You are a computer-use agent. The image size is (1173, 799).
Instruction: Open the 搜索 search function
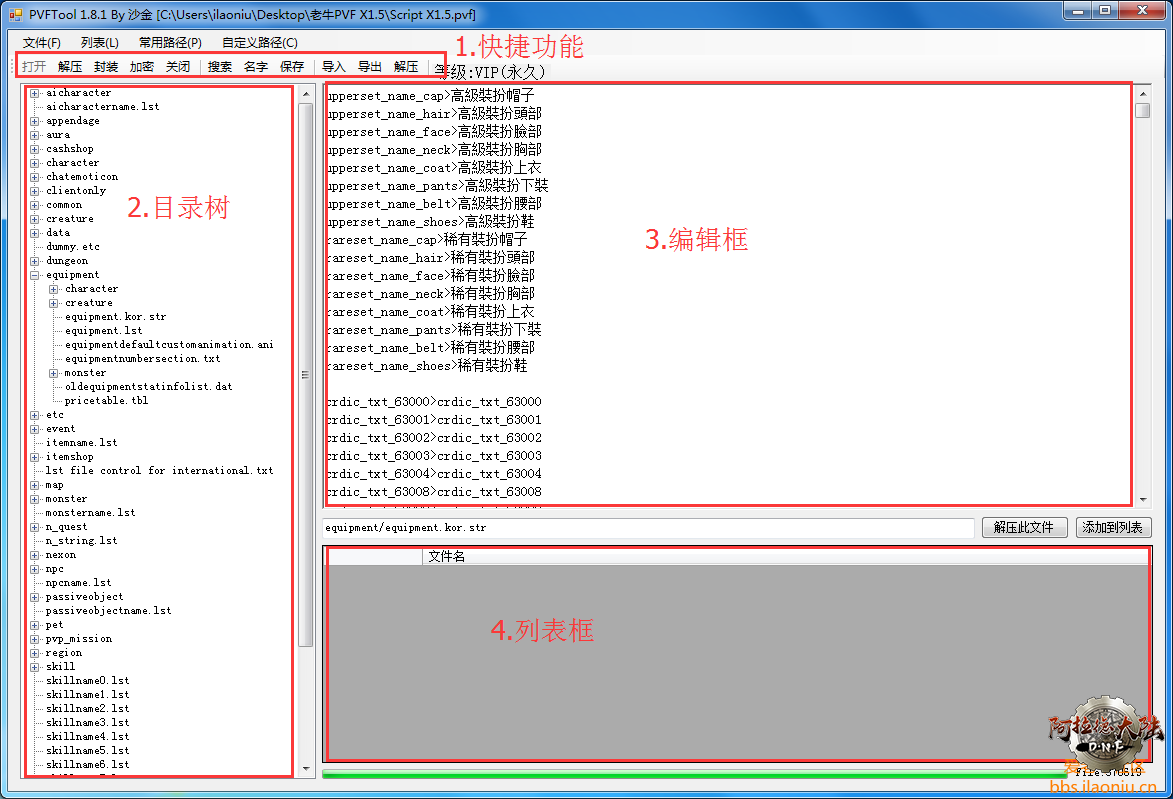pyautogui.click(x=220, y=67)
